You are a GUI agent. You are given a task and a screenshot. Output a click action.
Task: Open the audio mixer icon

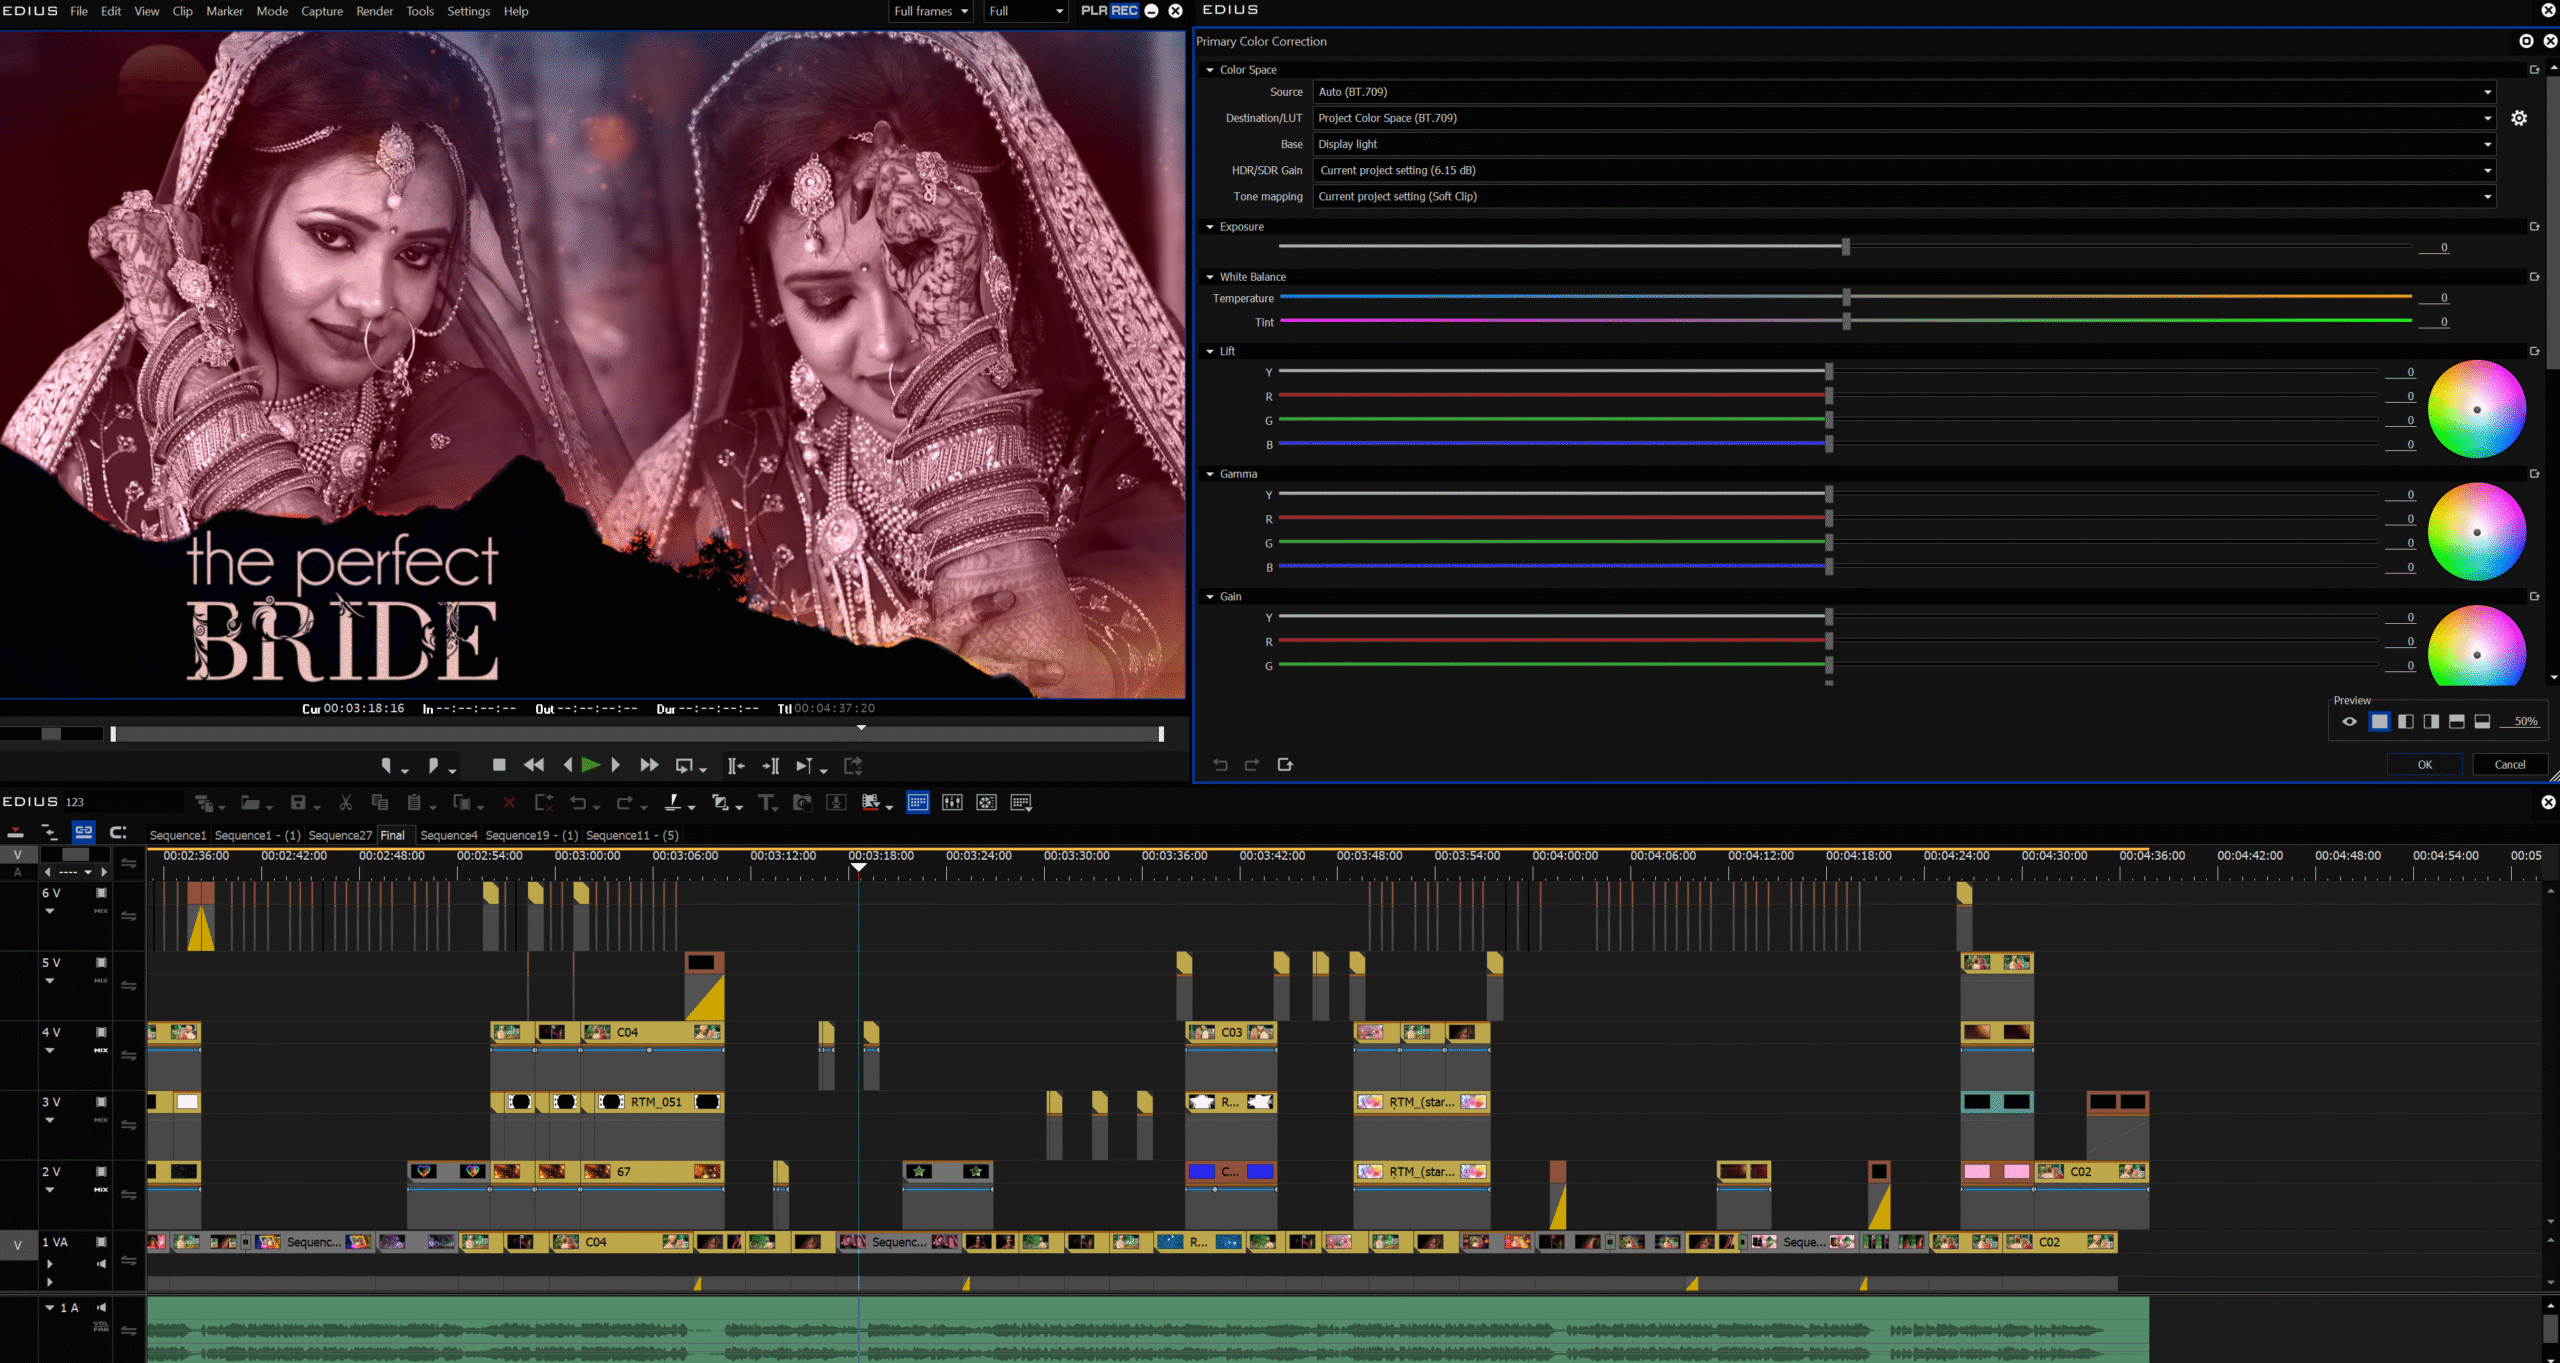(x=952, y=802)
